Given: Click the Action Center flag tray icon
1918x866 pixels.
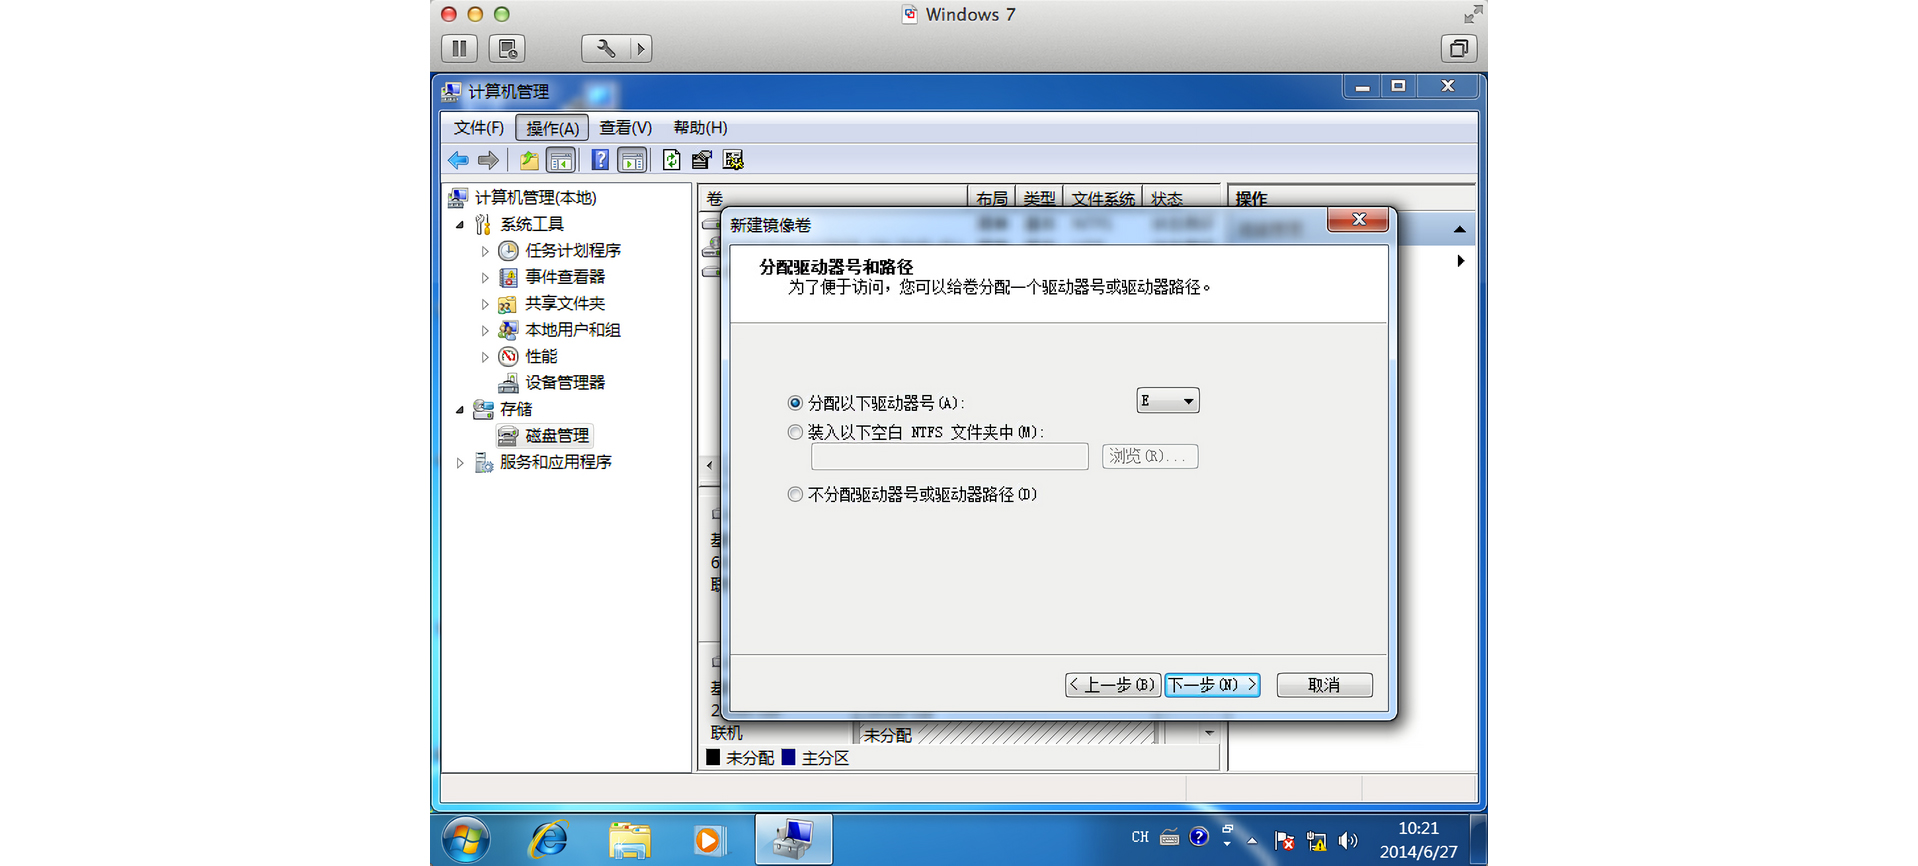Looking at the screenshot, I should click(x=1285, y=841).
